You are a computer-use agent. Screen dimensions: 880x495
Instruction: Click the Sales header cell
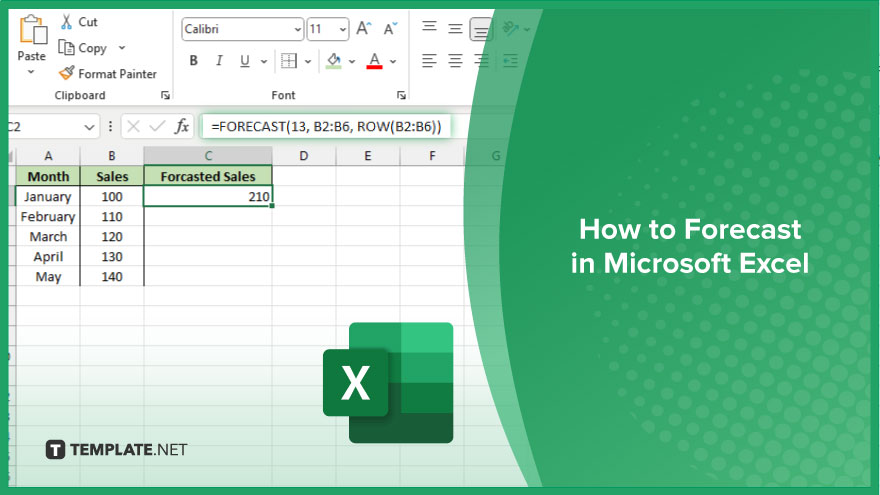coord(112,176)
